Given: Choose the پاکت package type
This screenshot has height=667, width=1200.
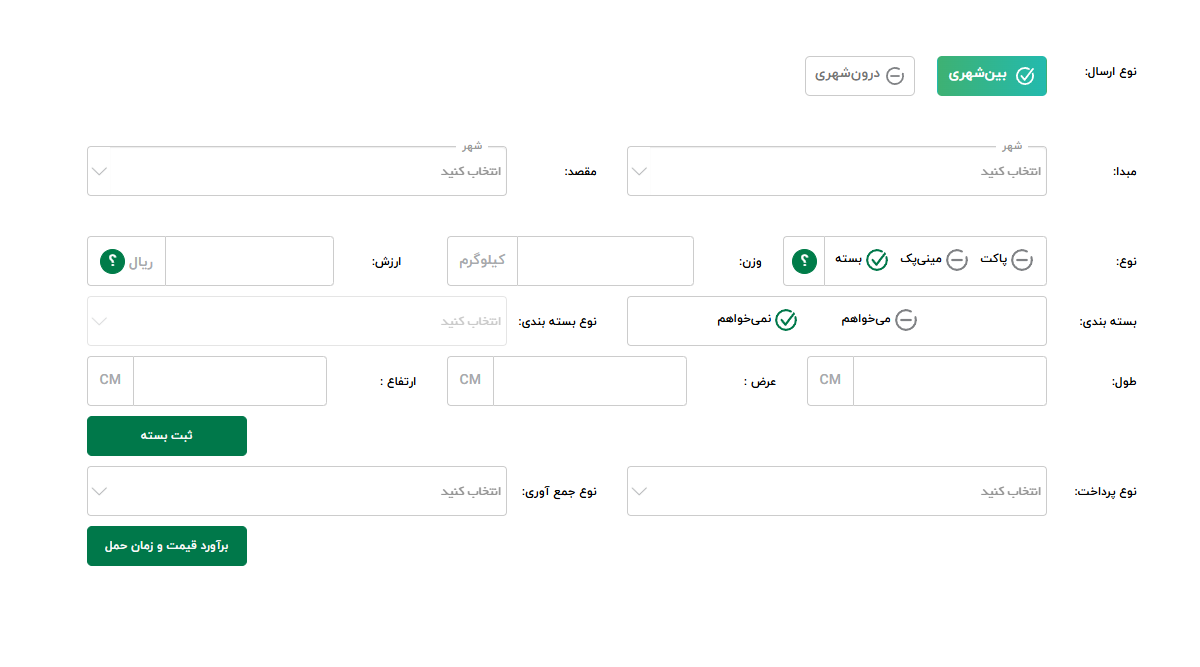Looking at the screenshot, I should [x=1007, y=261].
